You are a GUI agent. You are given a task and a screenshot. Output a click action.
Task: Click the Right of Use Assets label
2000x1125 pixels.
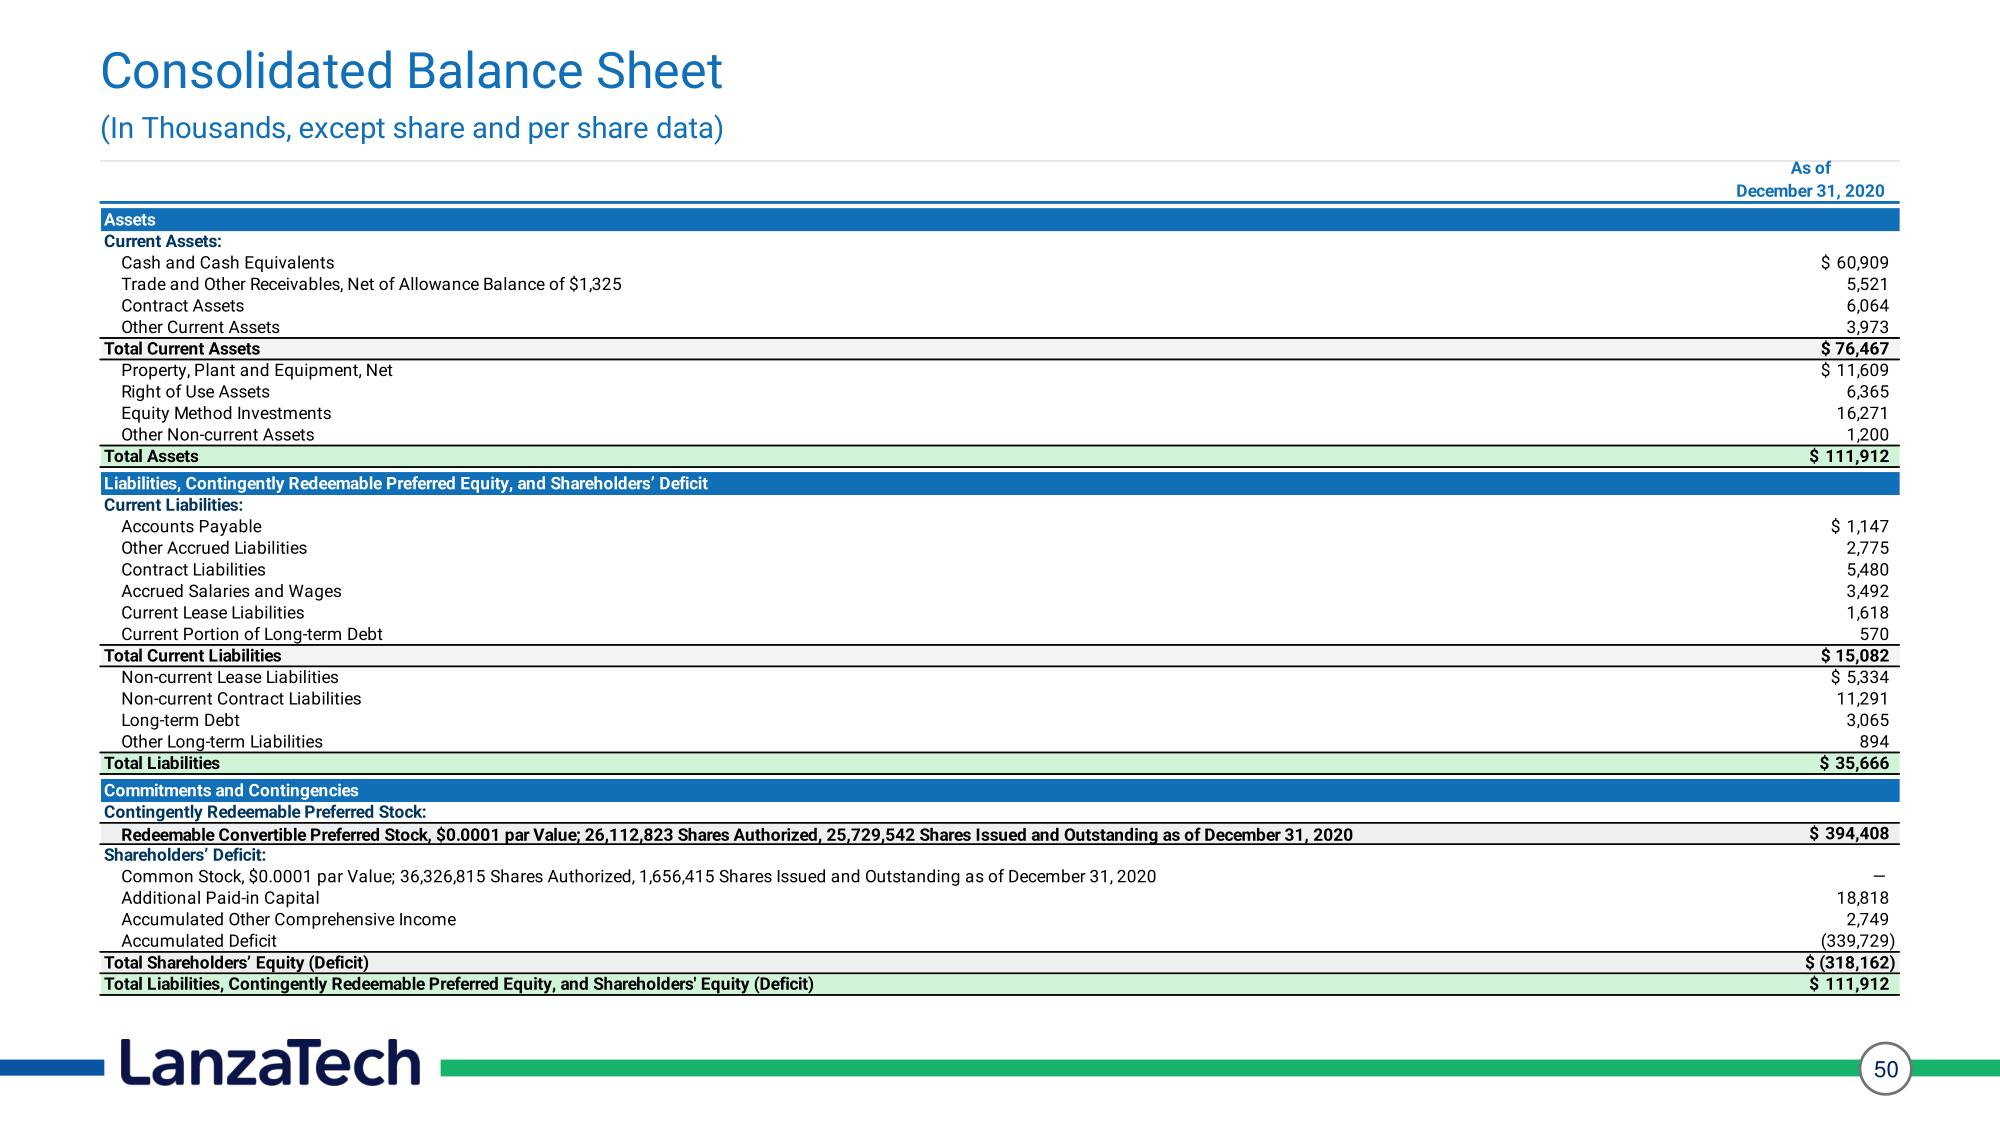coord(195,392)
